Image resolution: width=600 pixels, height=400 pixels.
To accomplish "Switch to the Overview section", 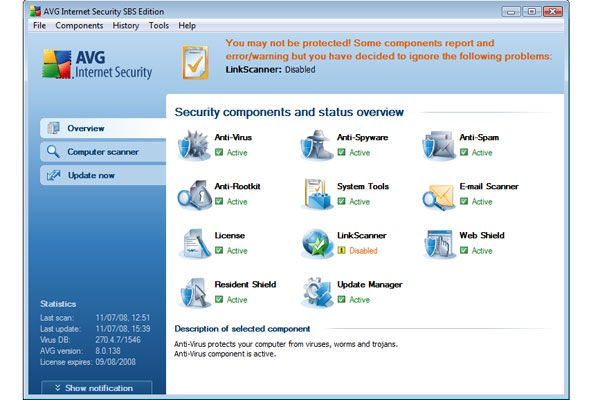I will 103,128.
